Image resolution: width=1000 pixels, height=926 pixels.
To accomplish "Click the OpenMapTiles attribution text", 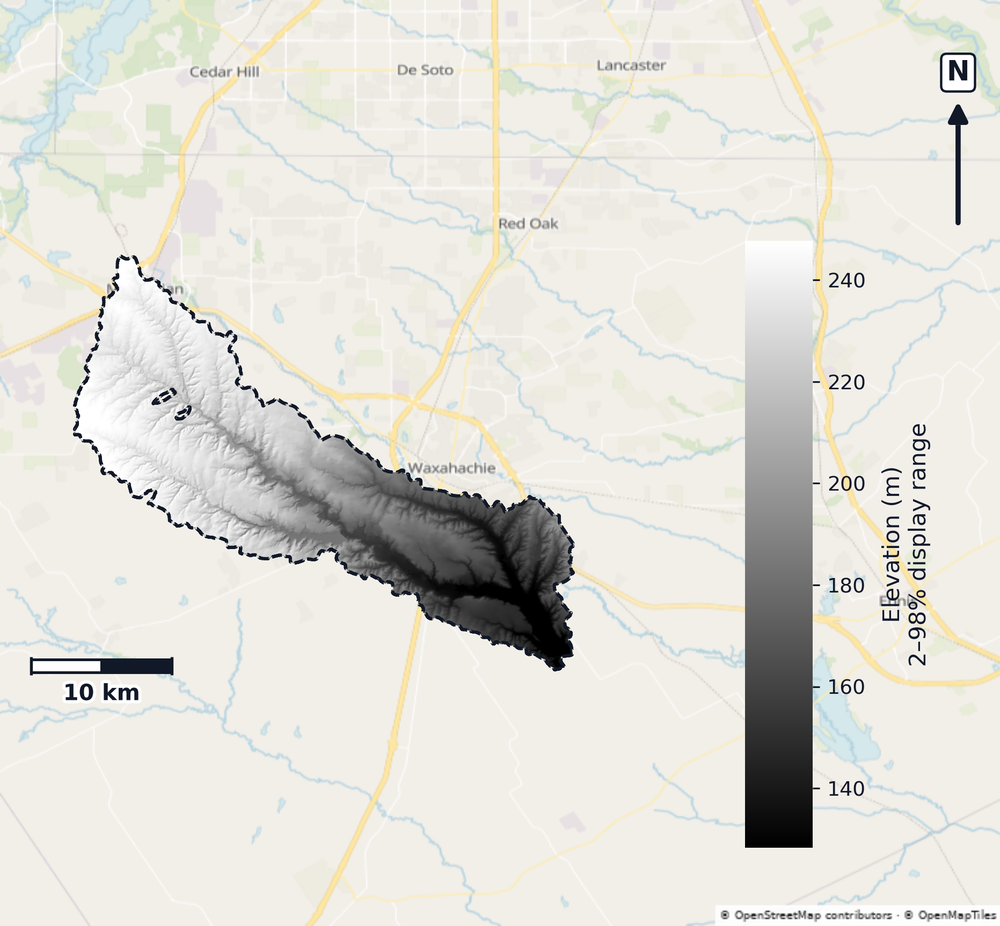I will coord(949,916).
